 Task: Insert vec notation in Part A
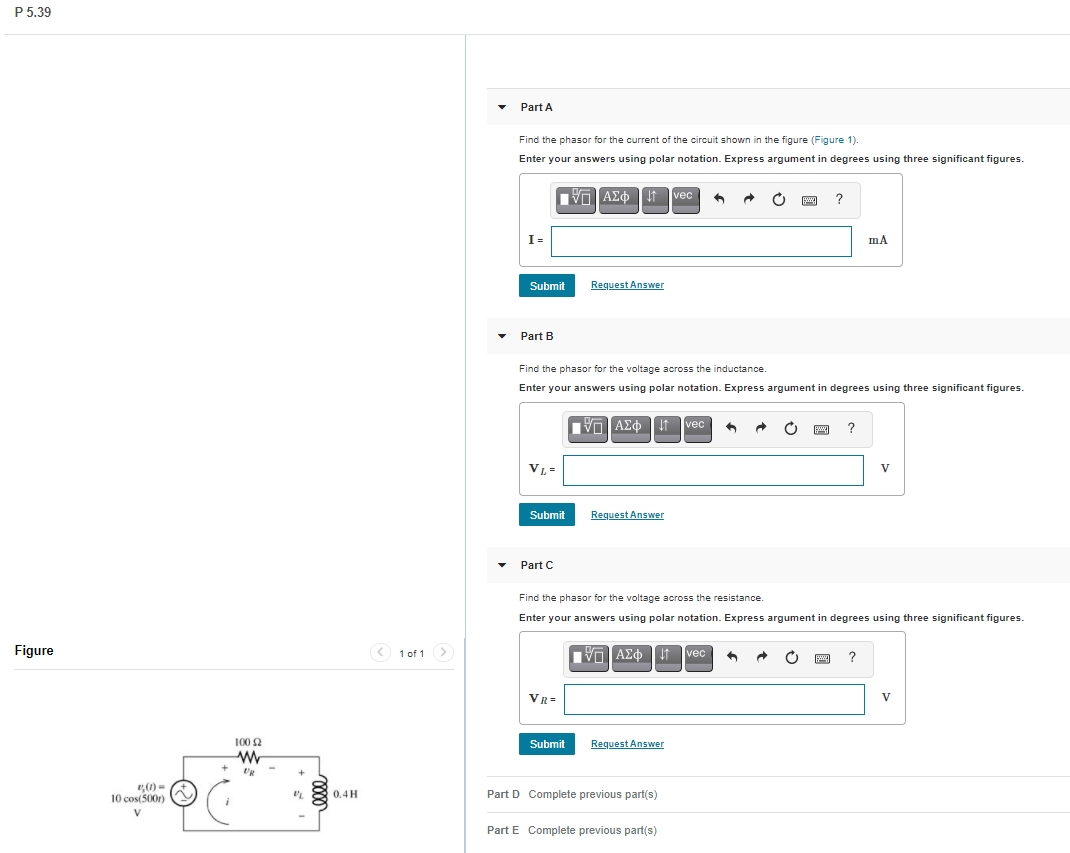[686, 199]
